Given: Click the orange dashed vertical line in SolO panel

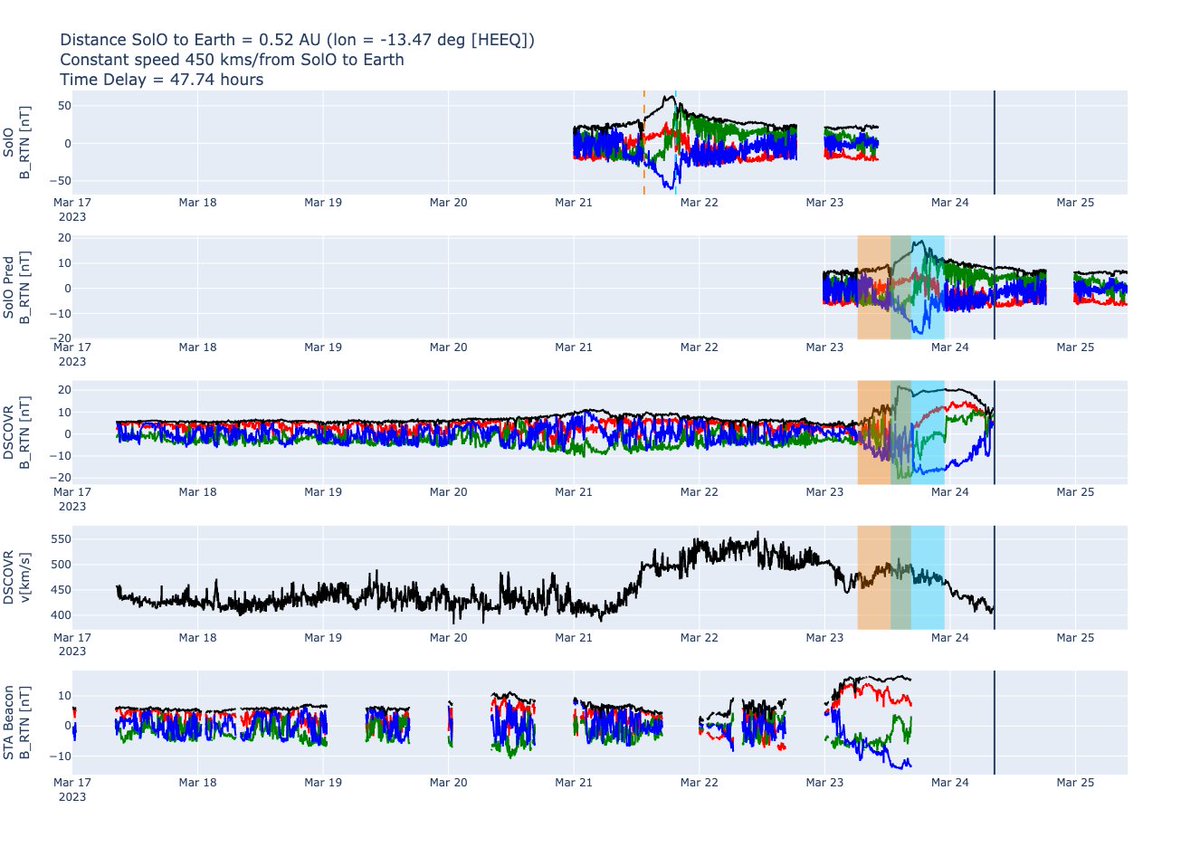Looking at the screenshot, I should tap(644, 142).
